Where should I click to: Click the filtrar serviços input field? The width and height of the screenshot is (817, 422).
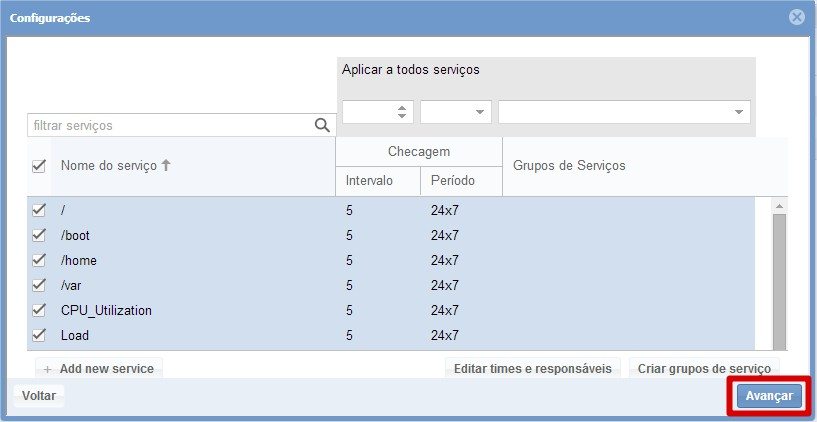tap(170, 126)
